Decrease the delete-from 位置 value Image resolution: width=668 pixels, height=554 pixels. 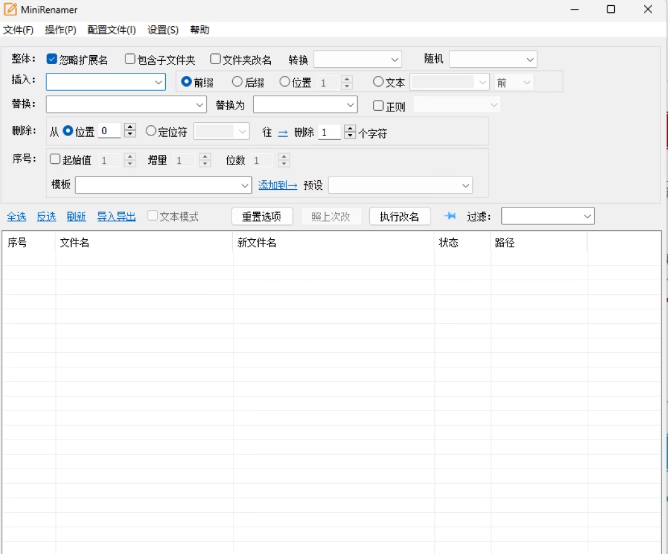[x=130, y=134]
